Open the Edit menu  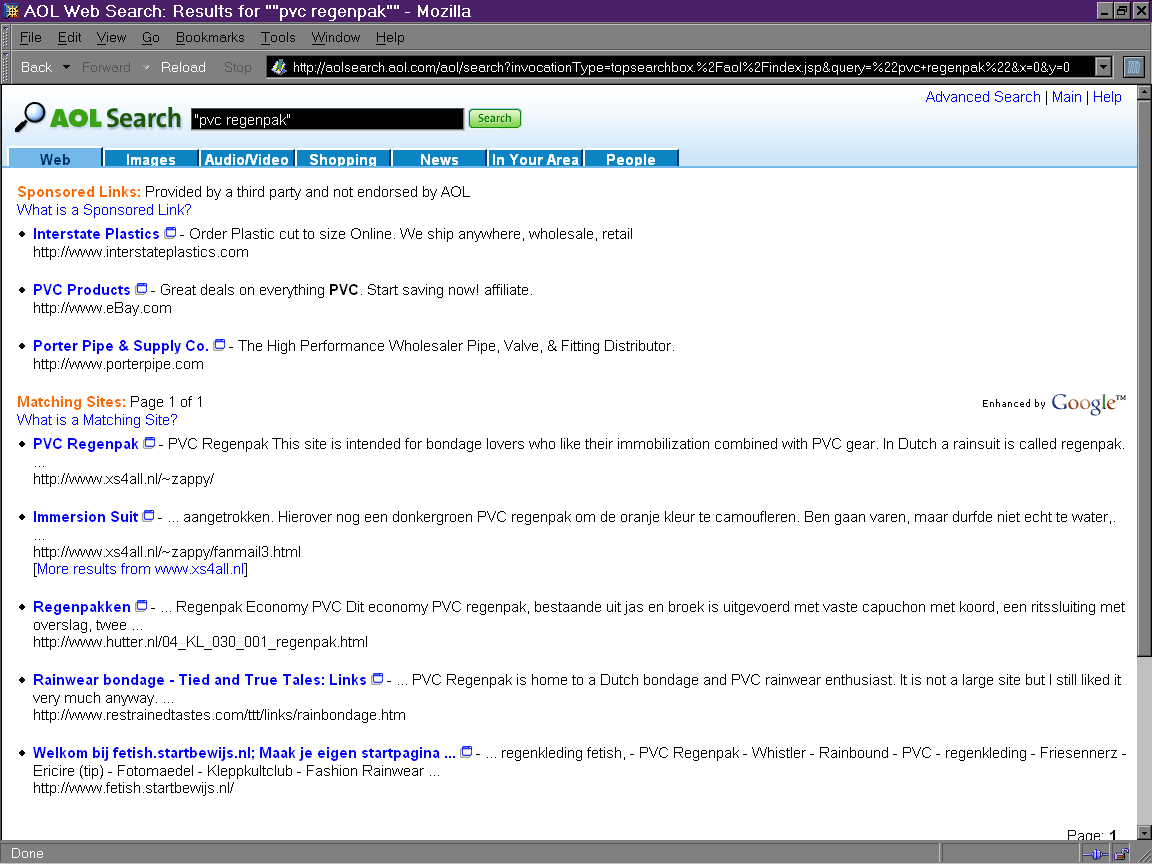click(x=70, y=37)
